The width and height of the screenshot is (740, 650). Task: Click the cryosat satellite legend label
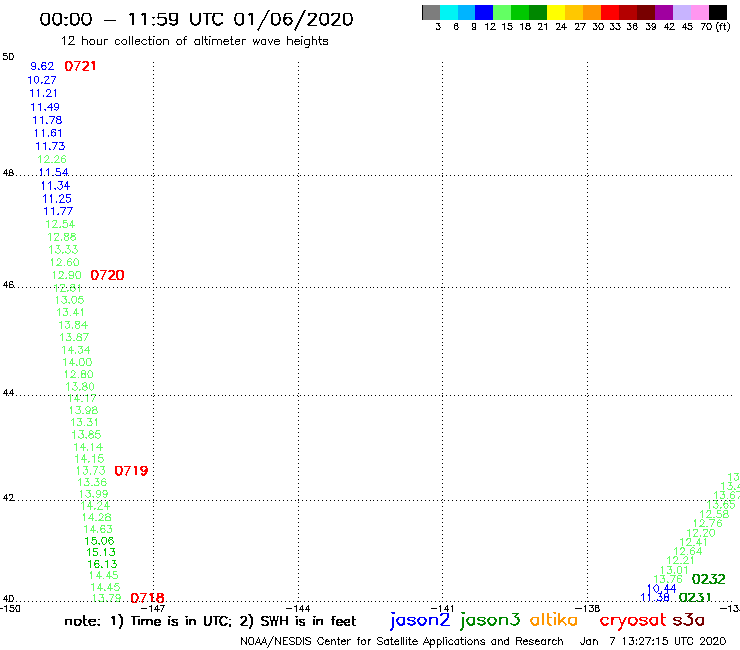click(x=632, y=621)
